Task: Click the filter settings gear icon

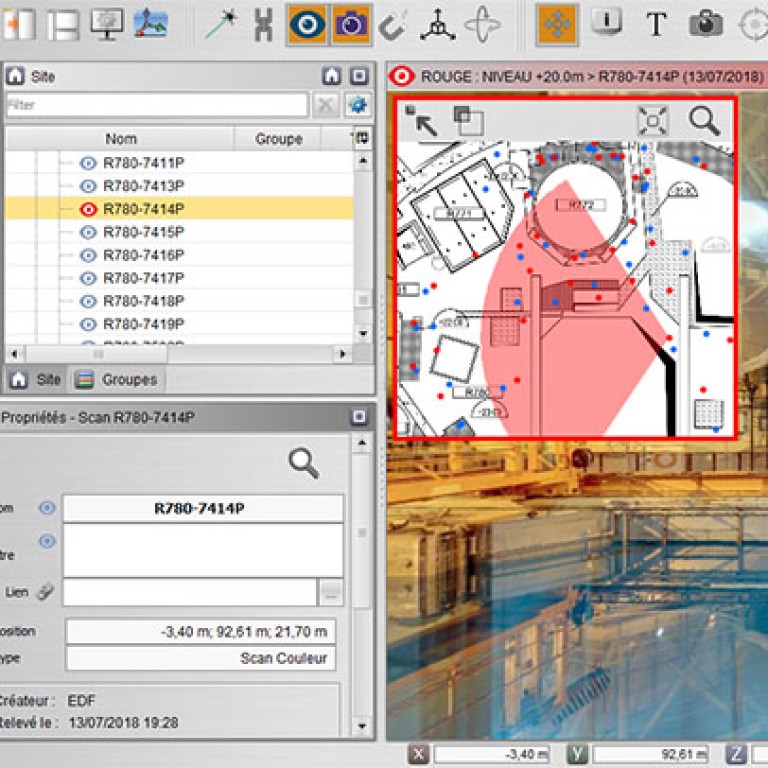Action: point(356,105)
